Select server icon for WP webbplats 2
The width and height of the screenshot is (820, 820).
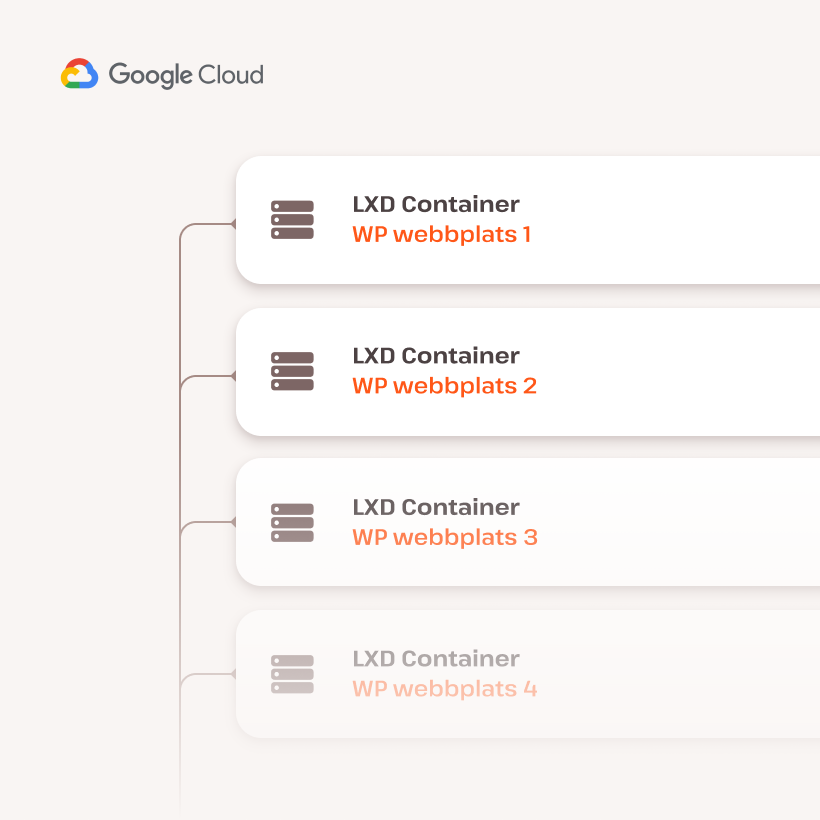point(292,371)
